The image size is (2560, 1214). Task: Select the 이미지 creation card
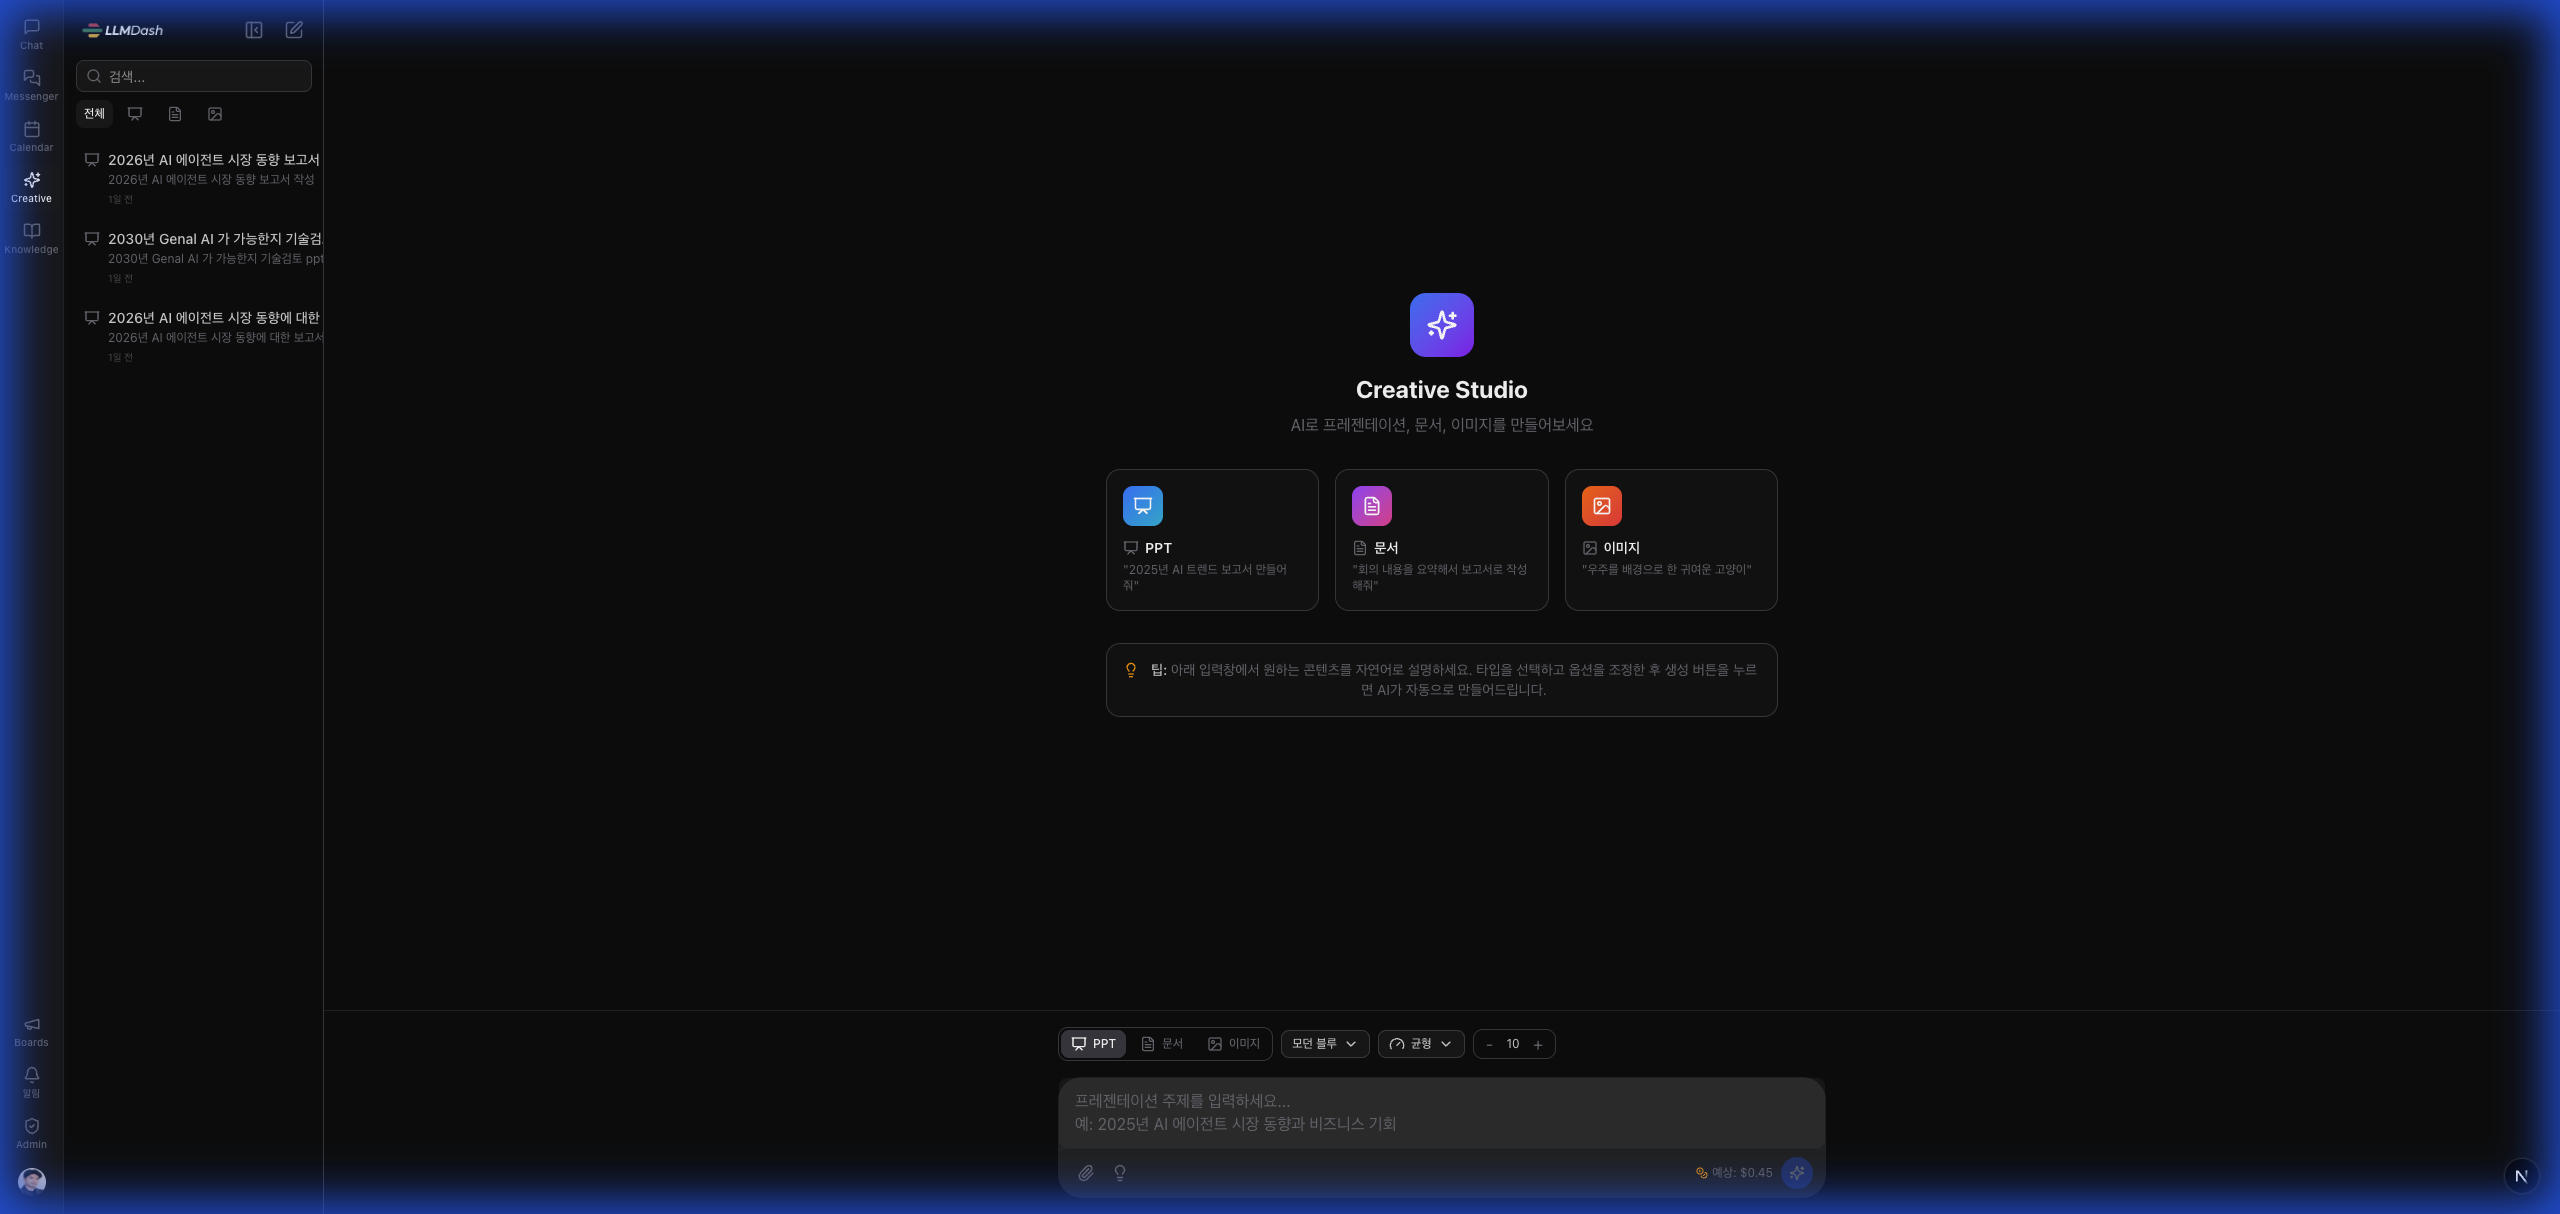[1670, 539]
